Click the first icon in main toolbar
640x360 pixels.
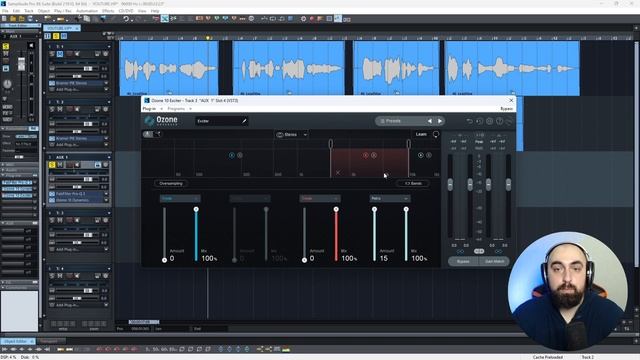4,19
